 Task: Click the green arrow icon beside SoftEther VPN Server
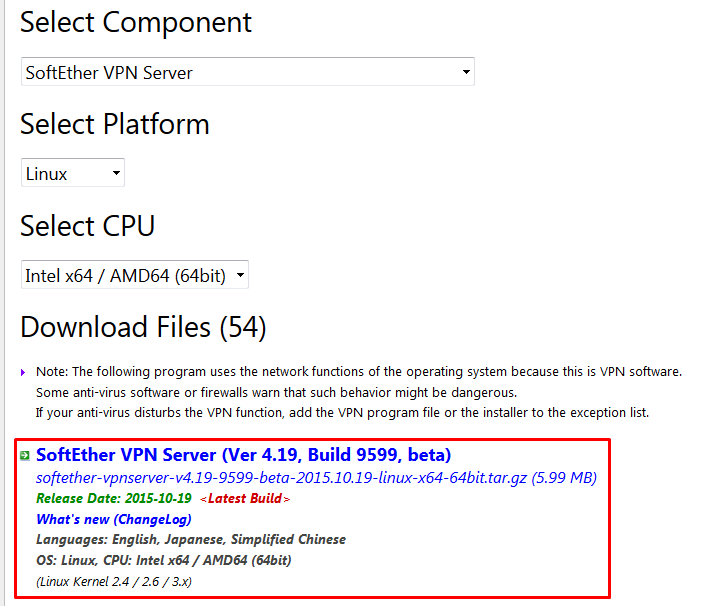[24, 456]
